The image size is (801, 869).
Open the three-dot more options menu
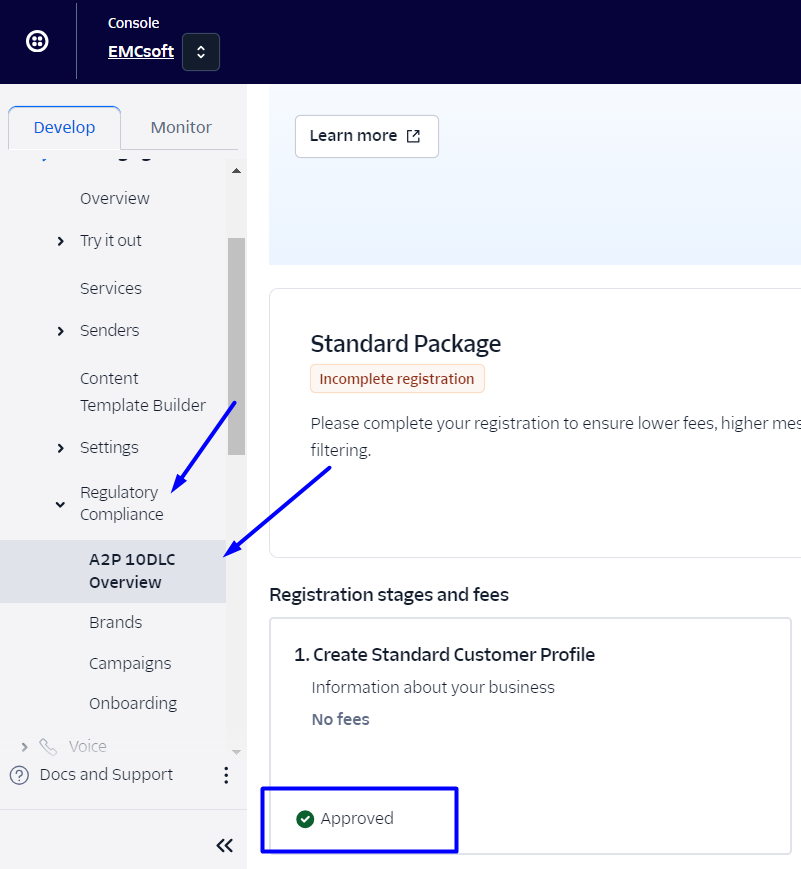226,775
